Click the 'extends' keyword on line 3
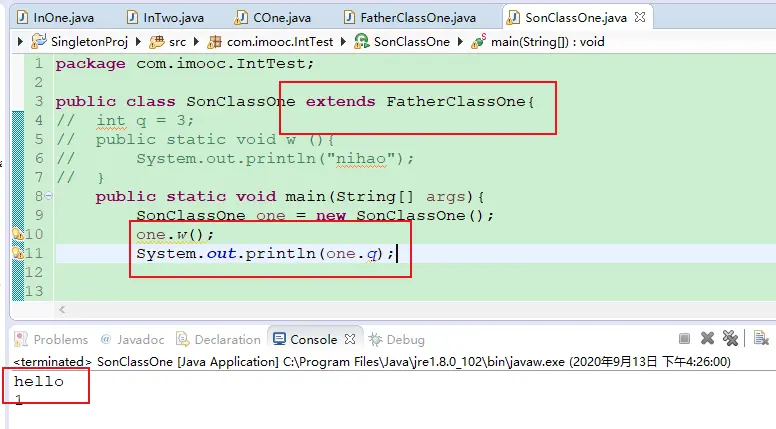This screenshot has width=776, height=429. click(x=340, y=101)
